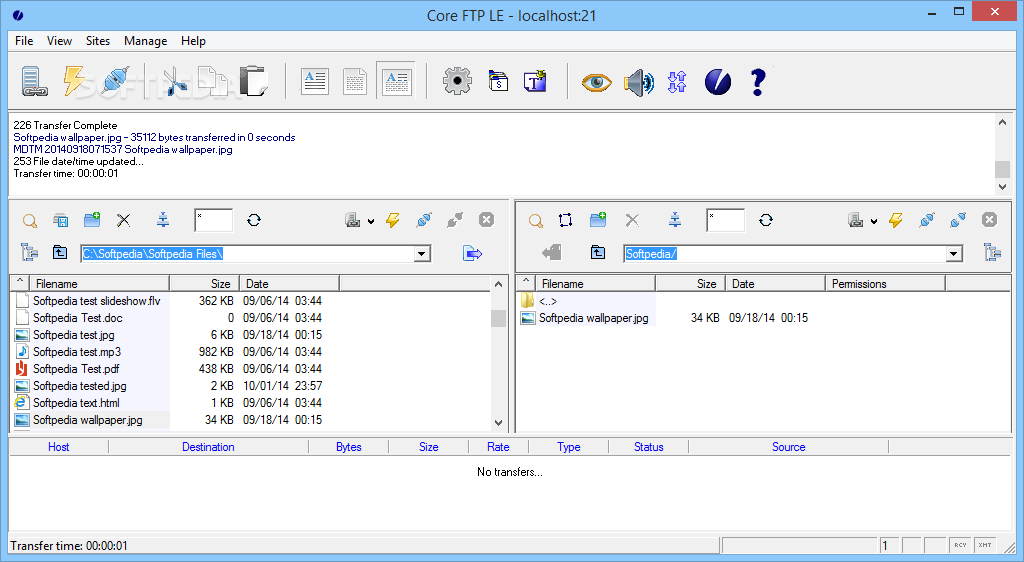Screen dimensions: 1024x562
Task: Click the local pane refresh icon
Action: tap(254, 220)
